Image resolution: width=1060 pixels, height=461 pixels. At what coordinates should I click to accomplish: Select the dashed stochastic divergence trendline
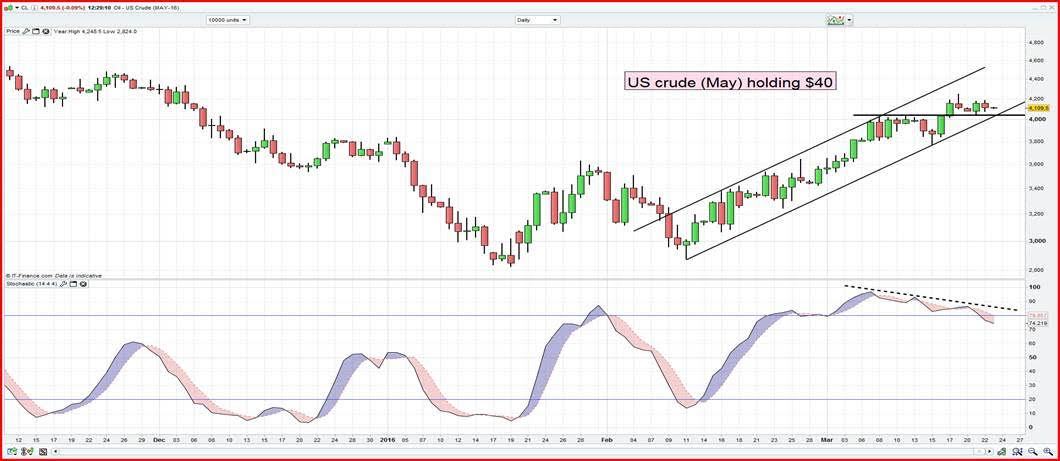[930, 297]
